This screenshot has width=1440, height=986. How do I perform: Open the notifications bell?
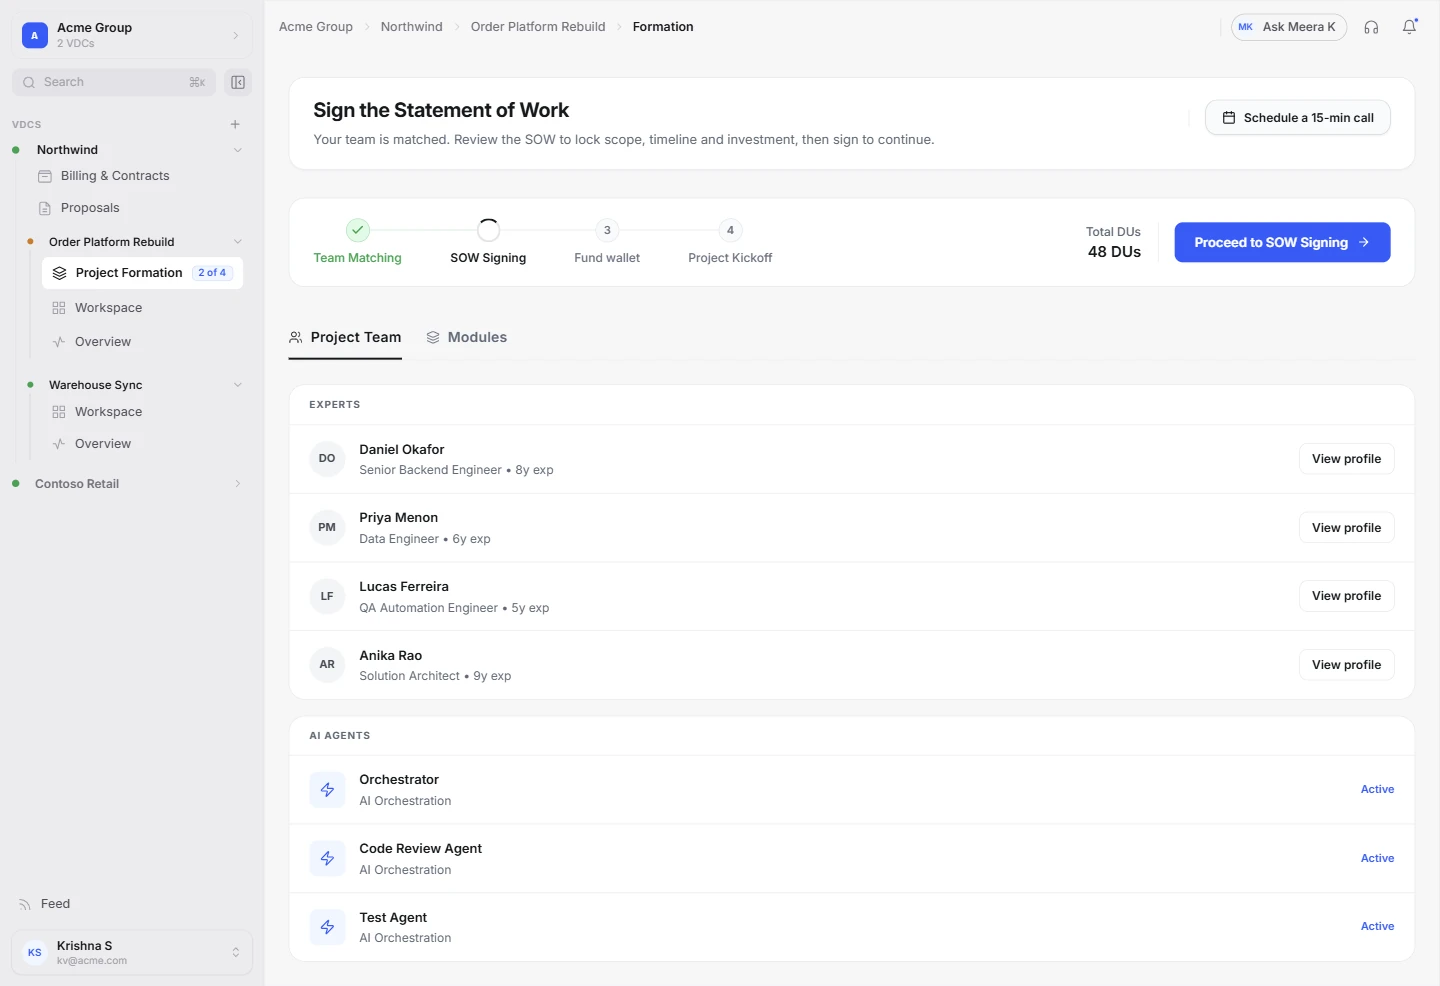[1409, 27]
